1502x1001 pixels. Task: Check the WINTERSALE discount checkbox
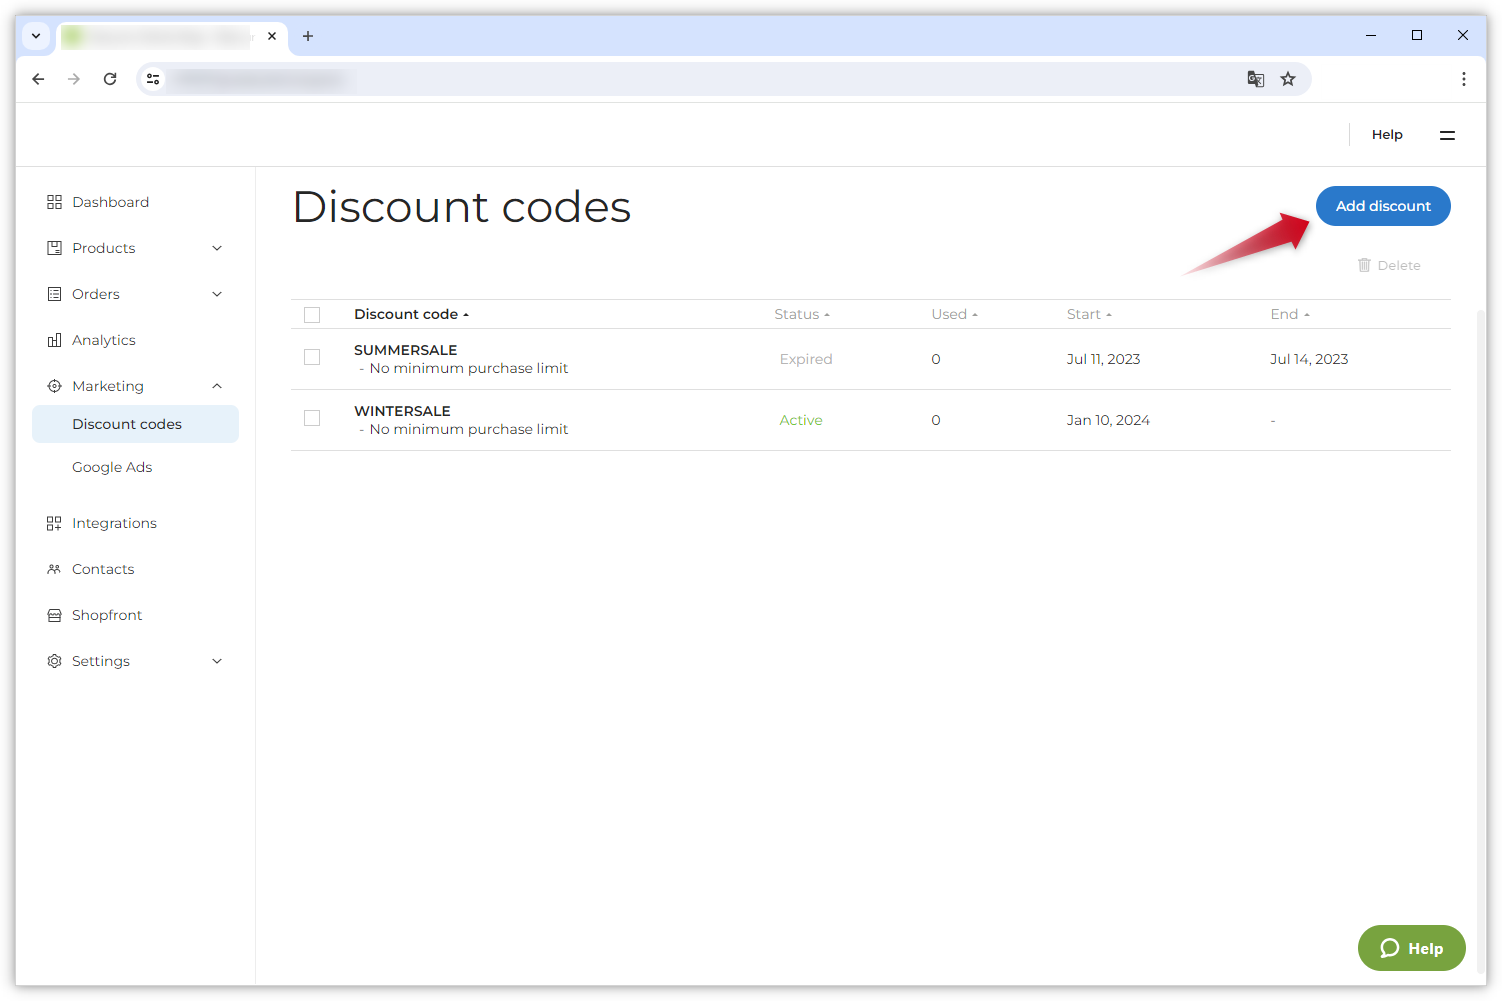tap(312, 418)
